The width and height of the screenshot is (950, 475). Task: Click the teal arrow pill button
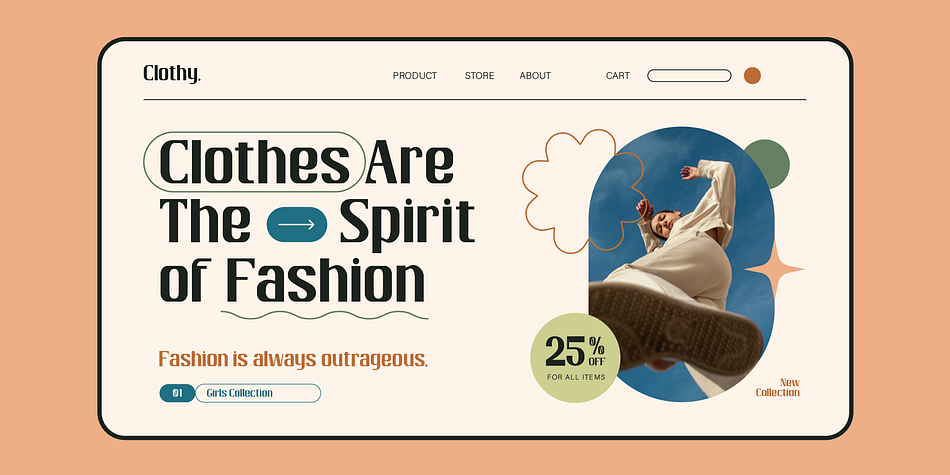pos(297,224)
